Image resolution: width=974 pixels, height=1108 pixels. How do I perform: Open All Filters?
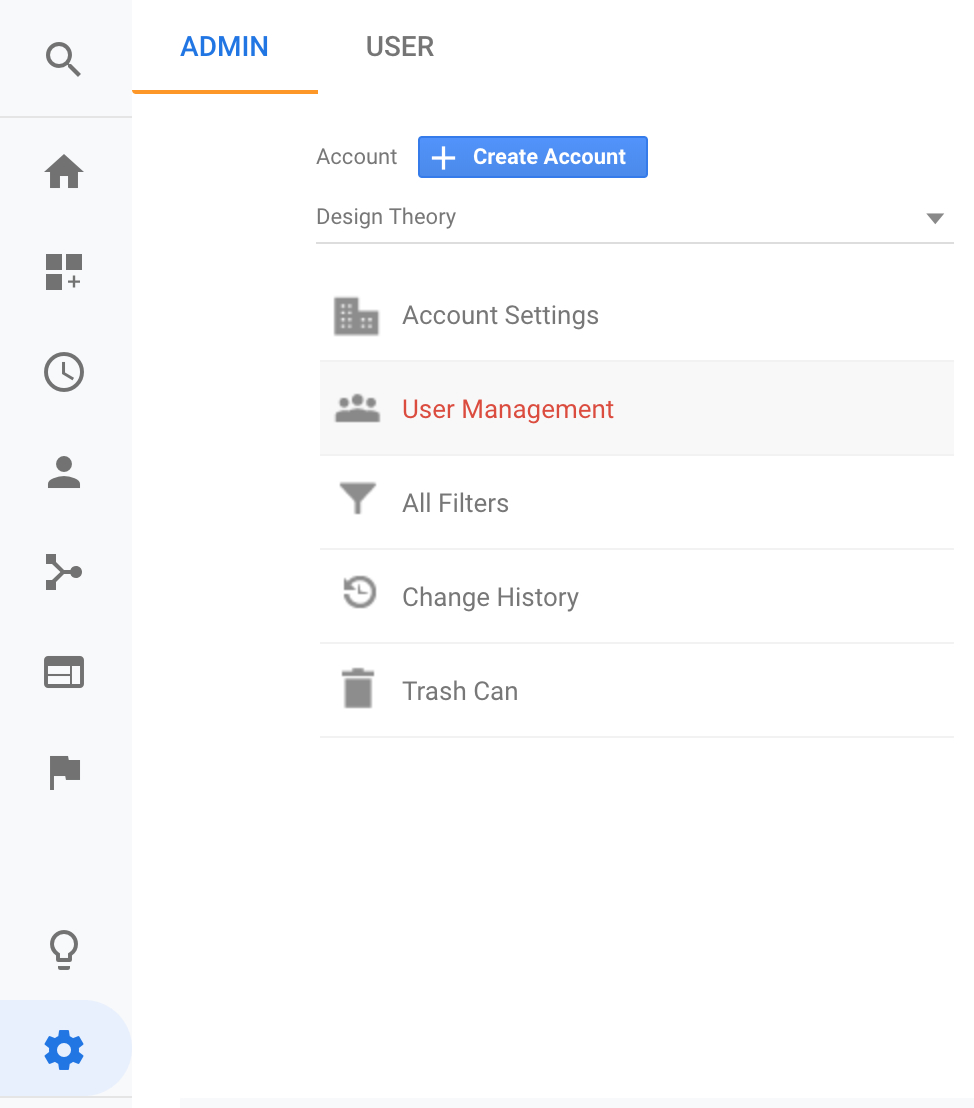coord(637,502)
